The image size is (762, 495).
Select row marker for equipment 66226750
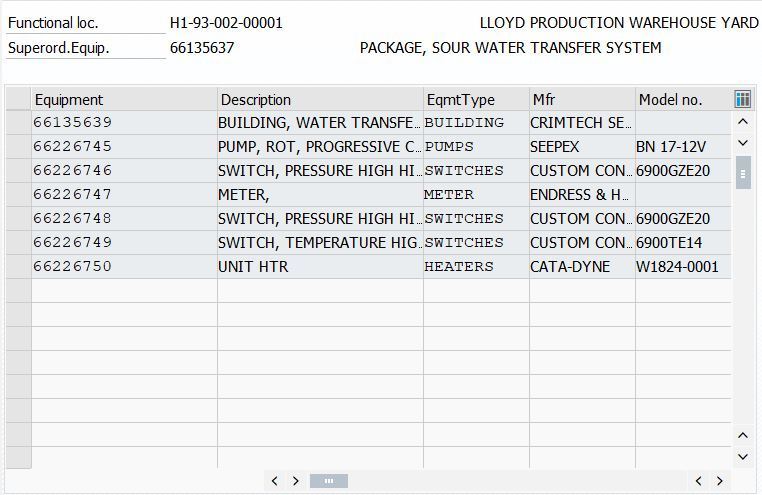pyautogui.click(x=18, y=267)
